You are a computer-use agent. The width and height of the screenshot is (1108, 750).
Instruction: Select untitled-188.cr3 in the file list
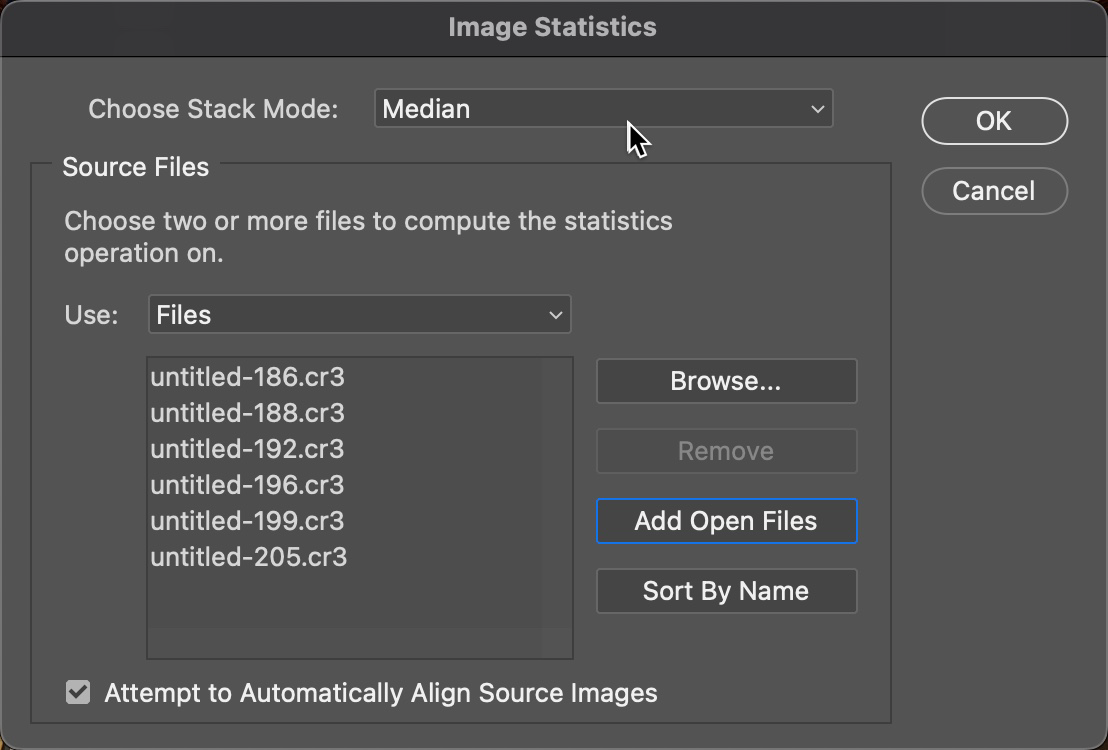coord(248,413)
